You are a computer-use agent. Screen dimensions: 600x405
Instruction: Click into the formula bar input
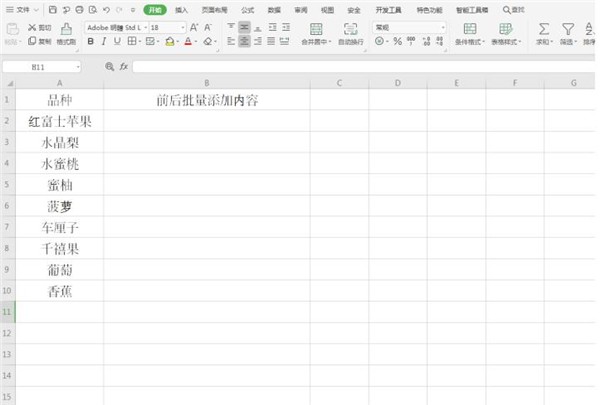[364, 67]
